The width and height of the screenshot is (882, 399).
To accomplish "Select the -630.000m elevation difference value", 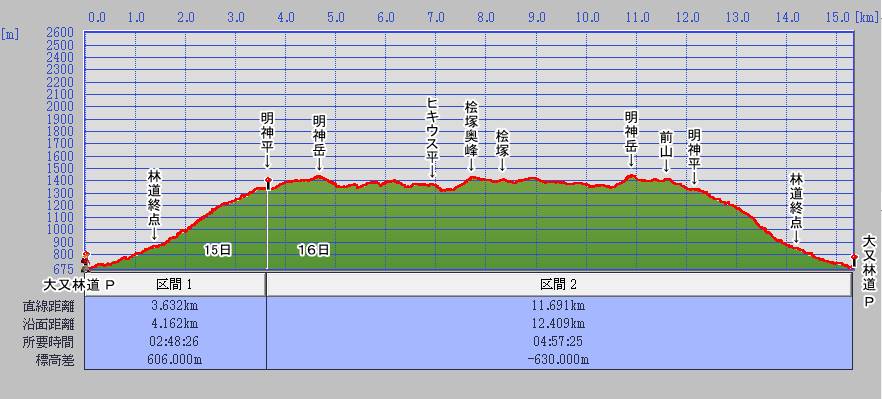I will [x=559, y=360].
